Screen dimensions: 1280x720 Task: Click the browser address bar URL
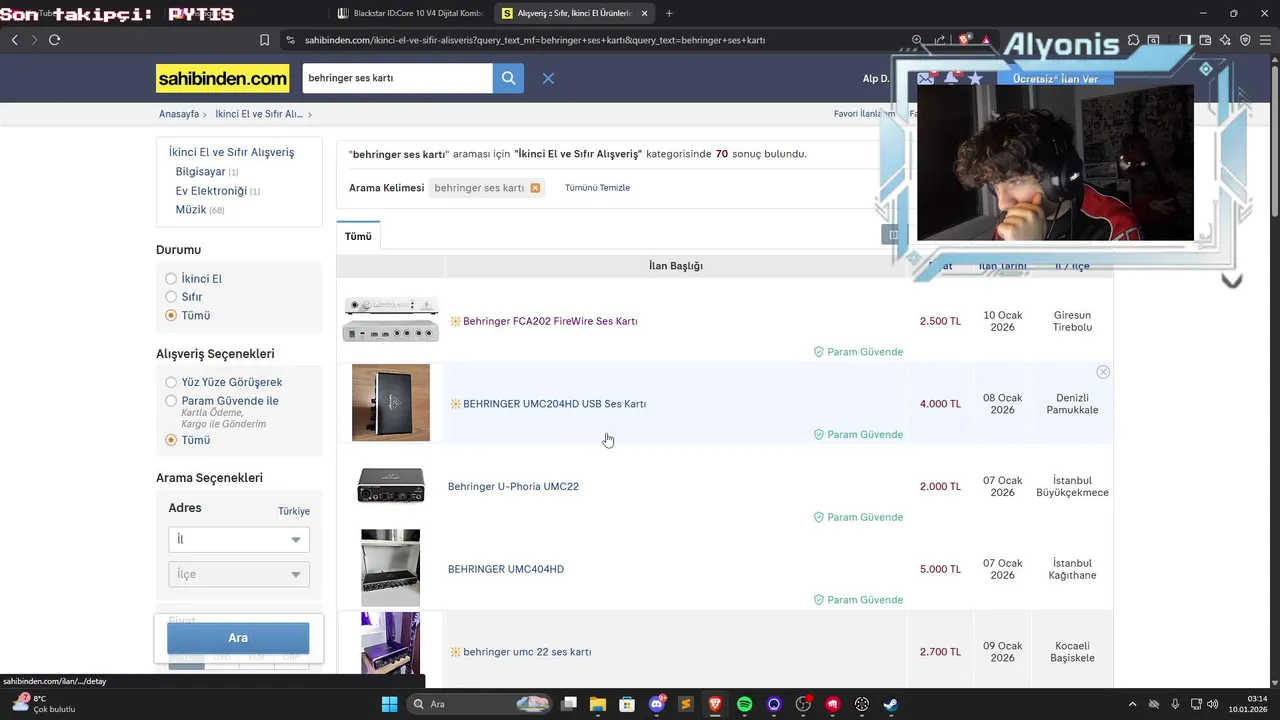tap(535, 40)
